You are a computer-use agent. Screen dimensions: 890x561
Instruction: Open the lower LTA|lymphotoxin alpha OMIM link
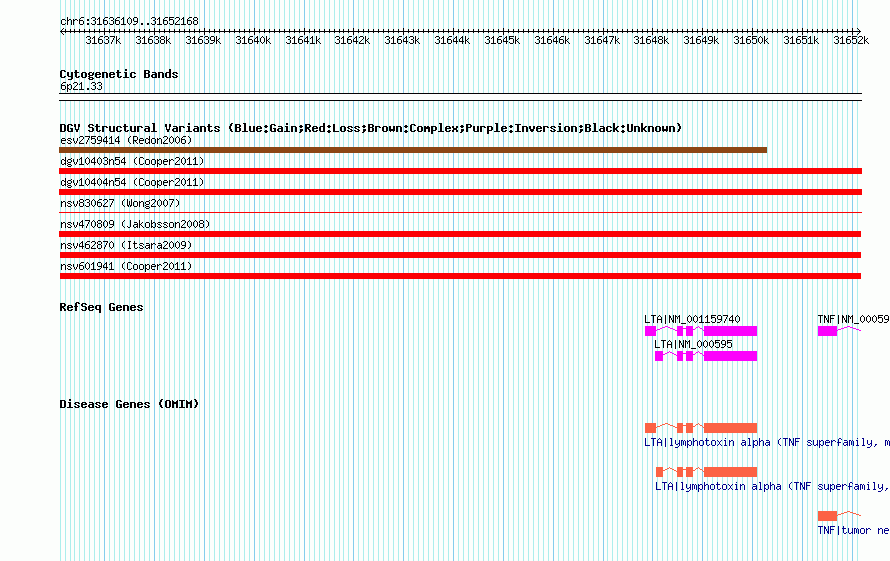[x=772, y=487]
